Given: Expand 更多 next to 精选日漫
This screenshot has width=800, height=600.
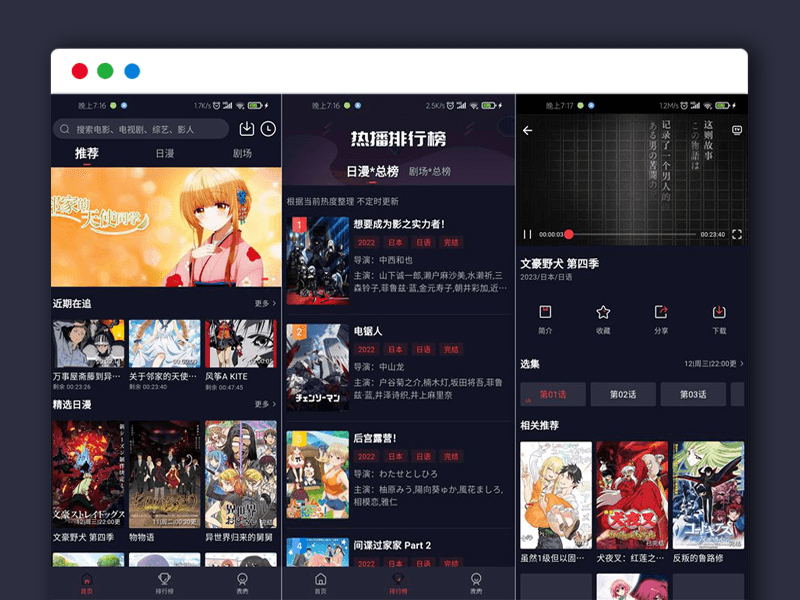Looking at the screenshot, I should tap(265, 405).
